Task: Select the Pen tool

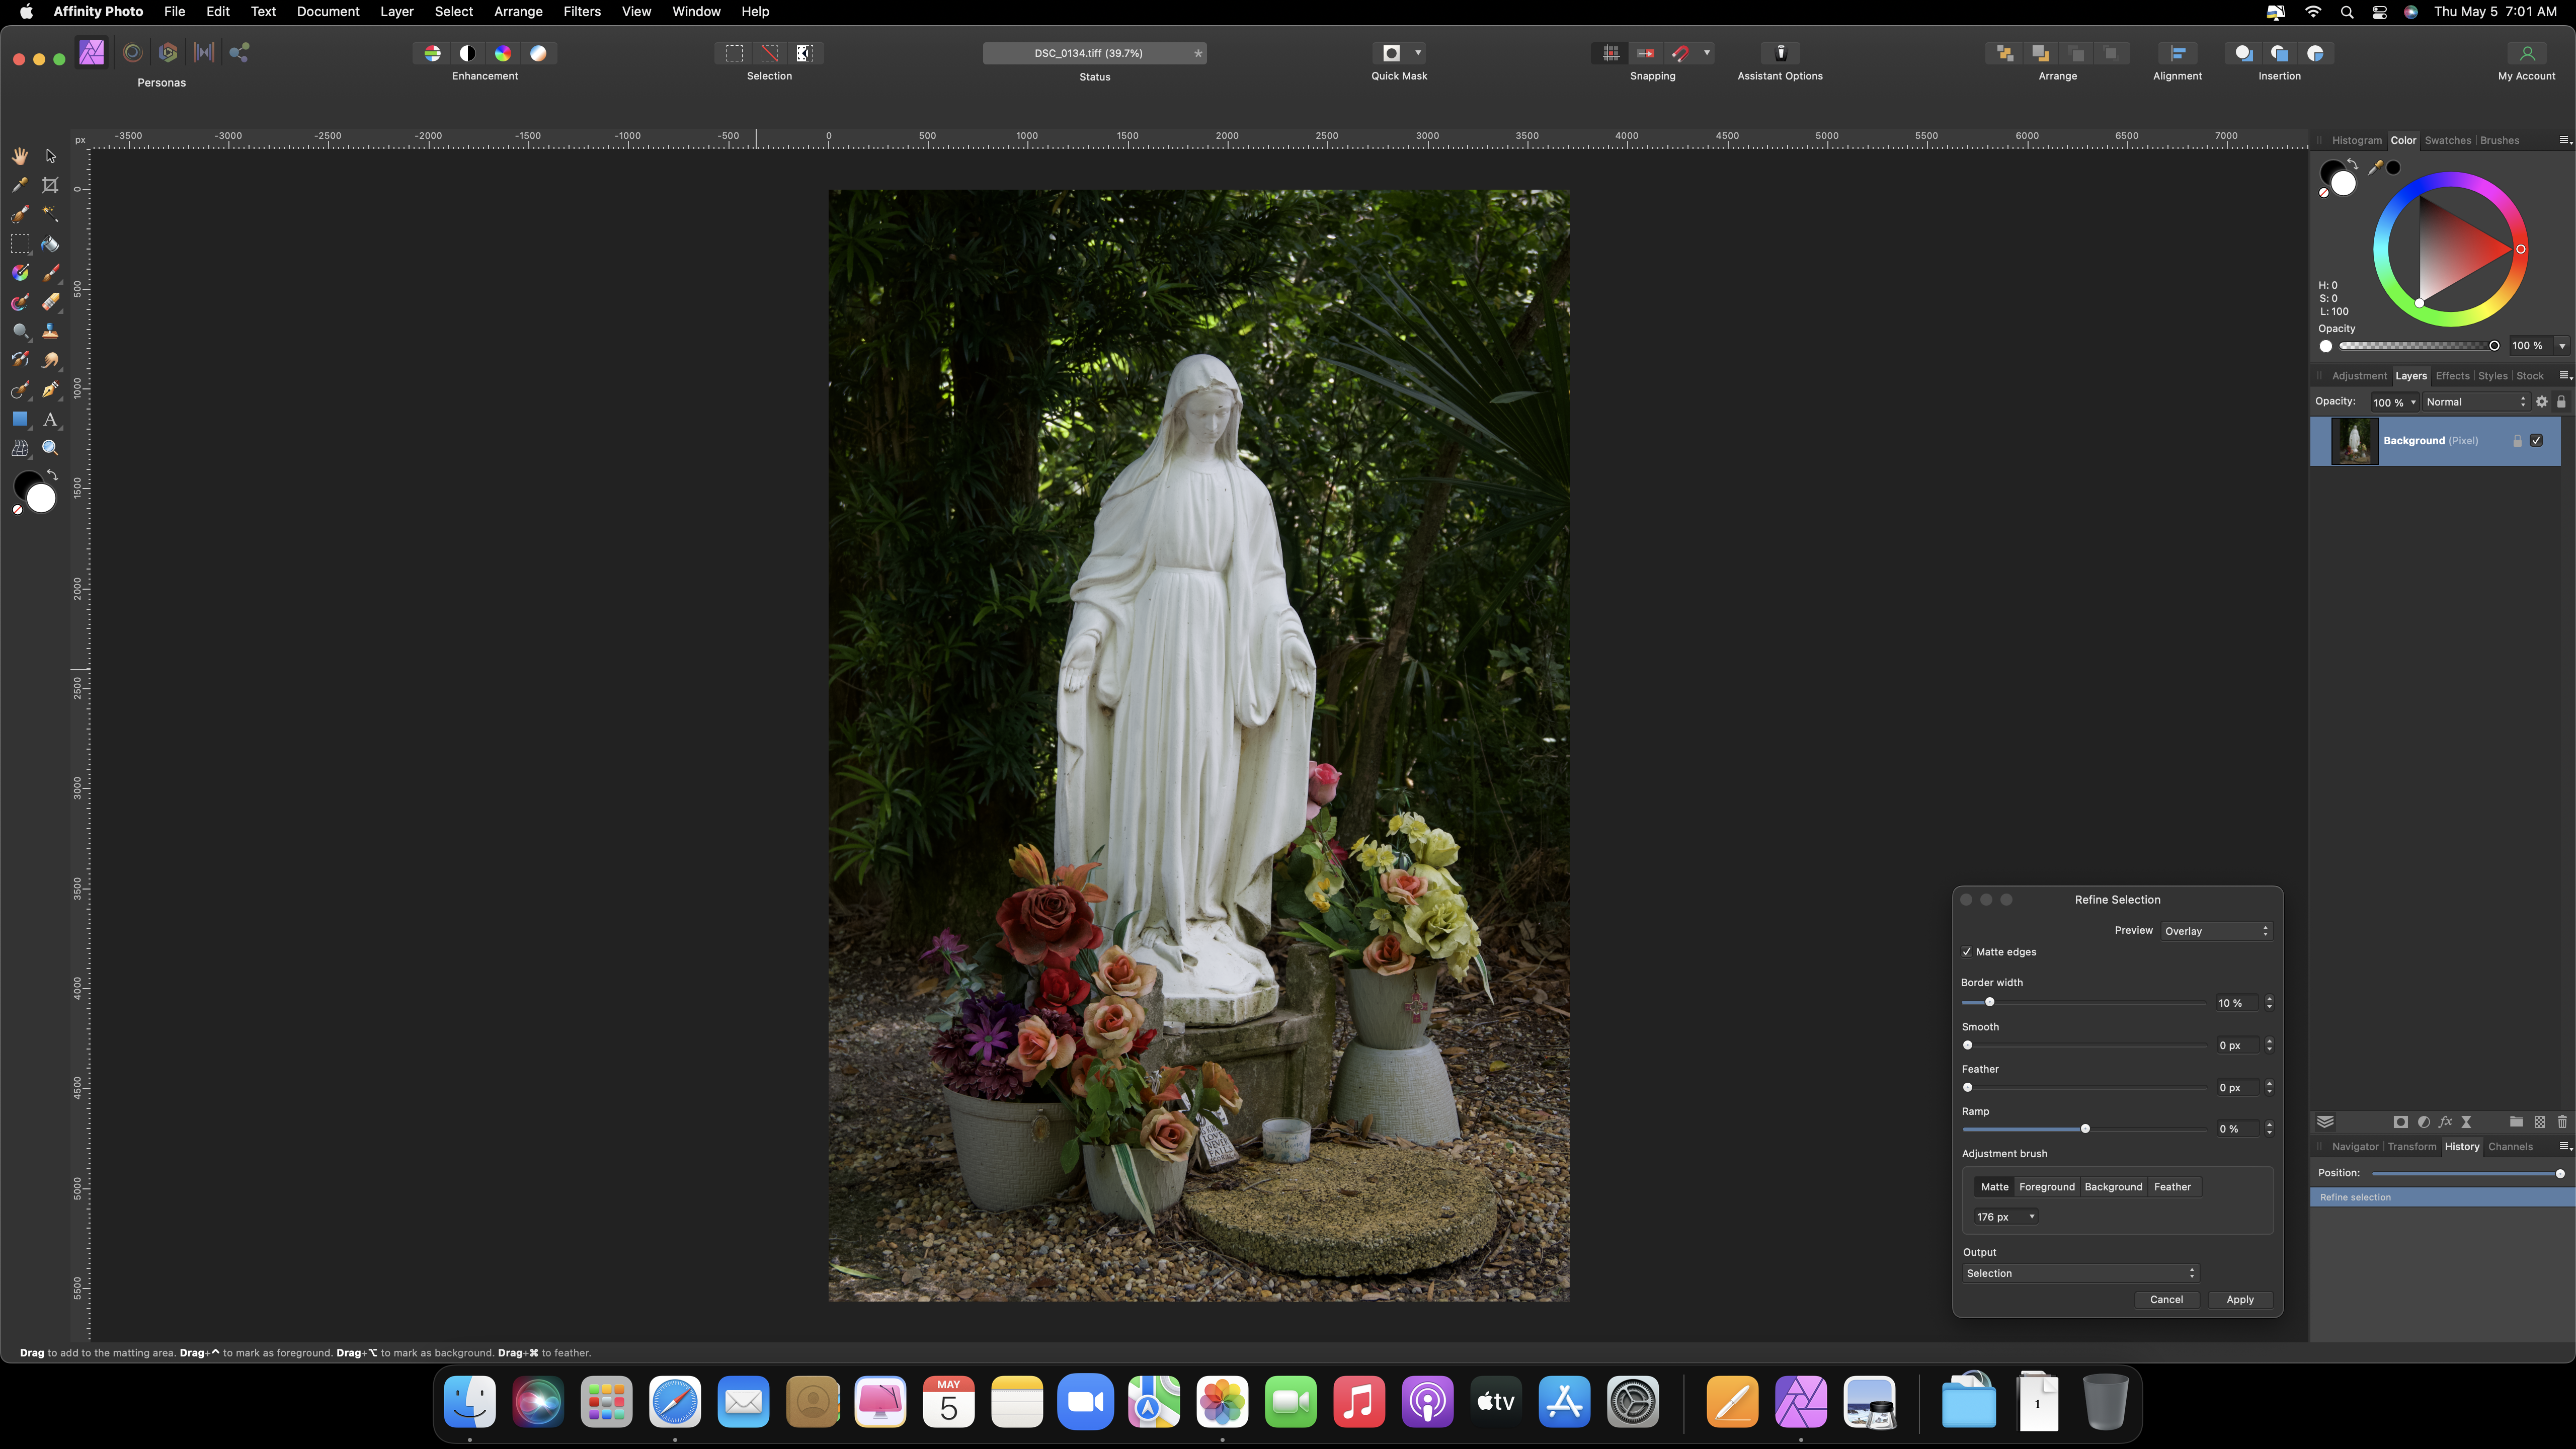Action: [x=50, y=390]
